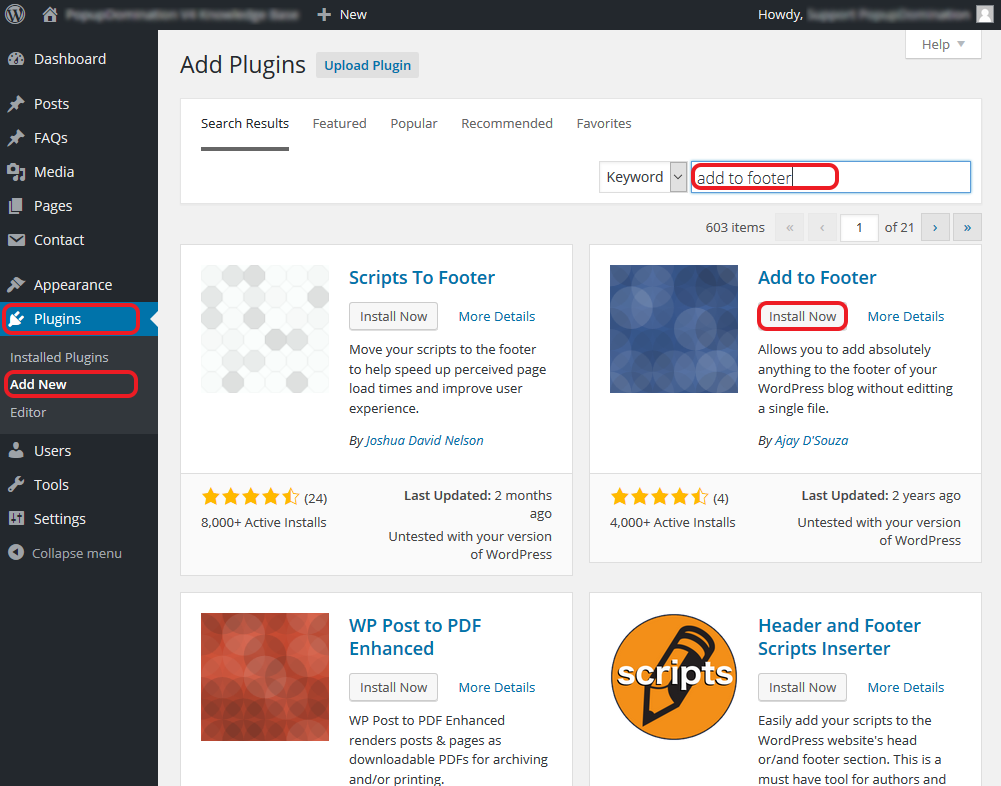Click the Users person icon
Image resolution: width=1001 pixels, height=786 pixels.
coord(16,451)
